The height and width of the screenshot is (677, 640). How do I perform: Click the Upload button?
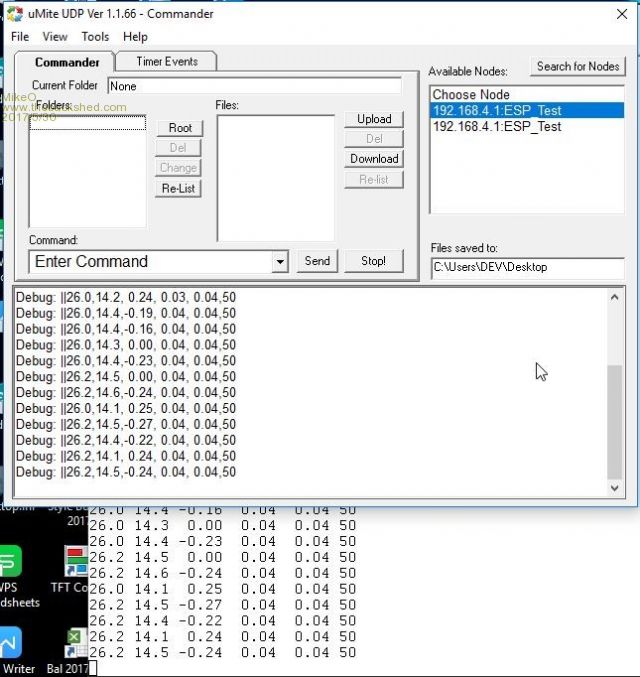click(x=374, y=119)
